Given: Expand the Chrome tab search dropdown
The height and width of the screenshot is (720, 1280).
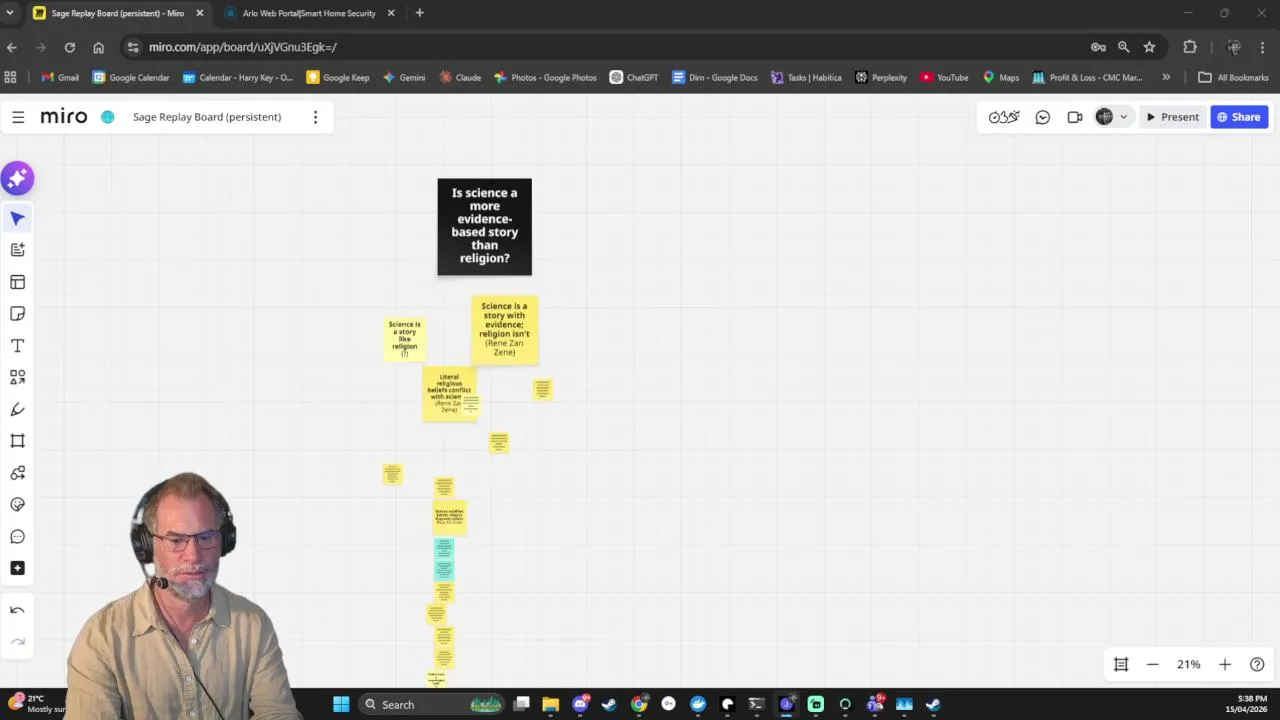Looking at the screenshot, I should coord(10,13).
